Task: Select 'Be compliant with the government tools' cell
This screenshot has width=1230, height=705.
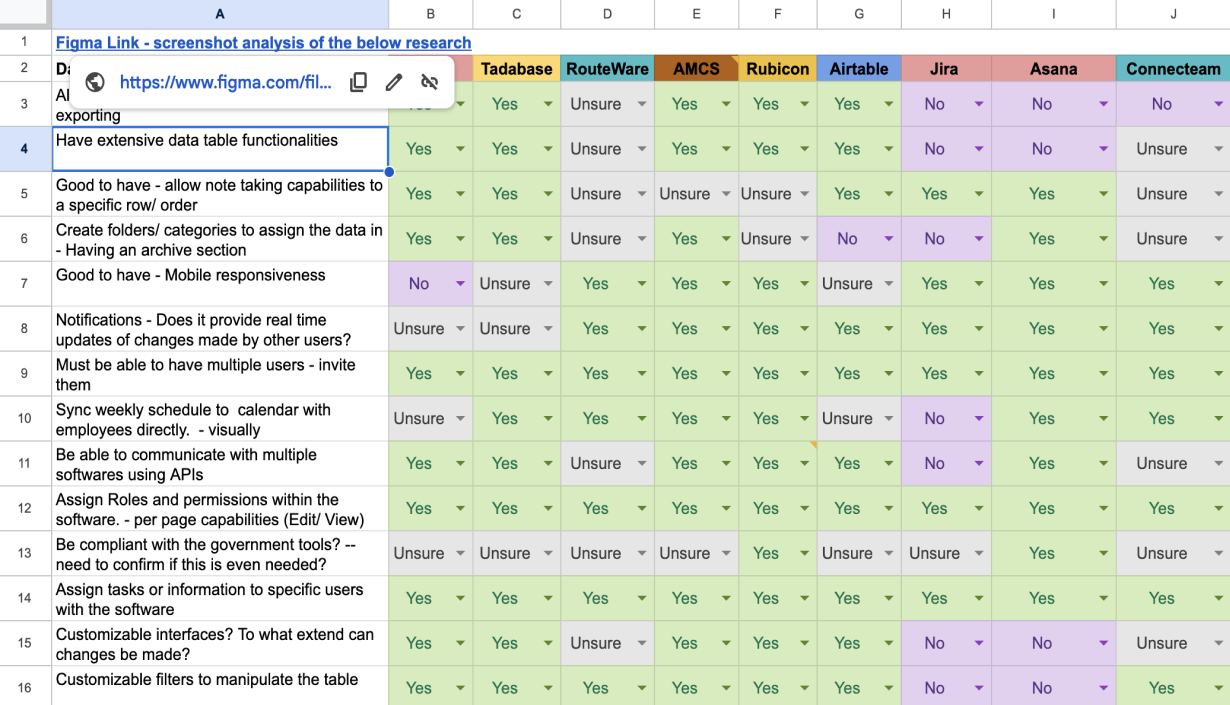Action: [x=220, y=553]
